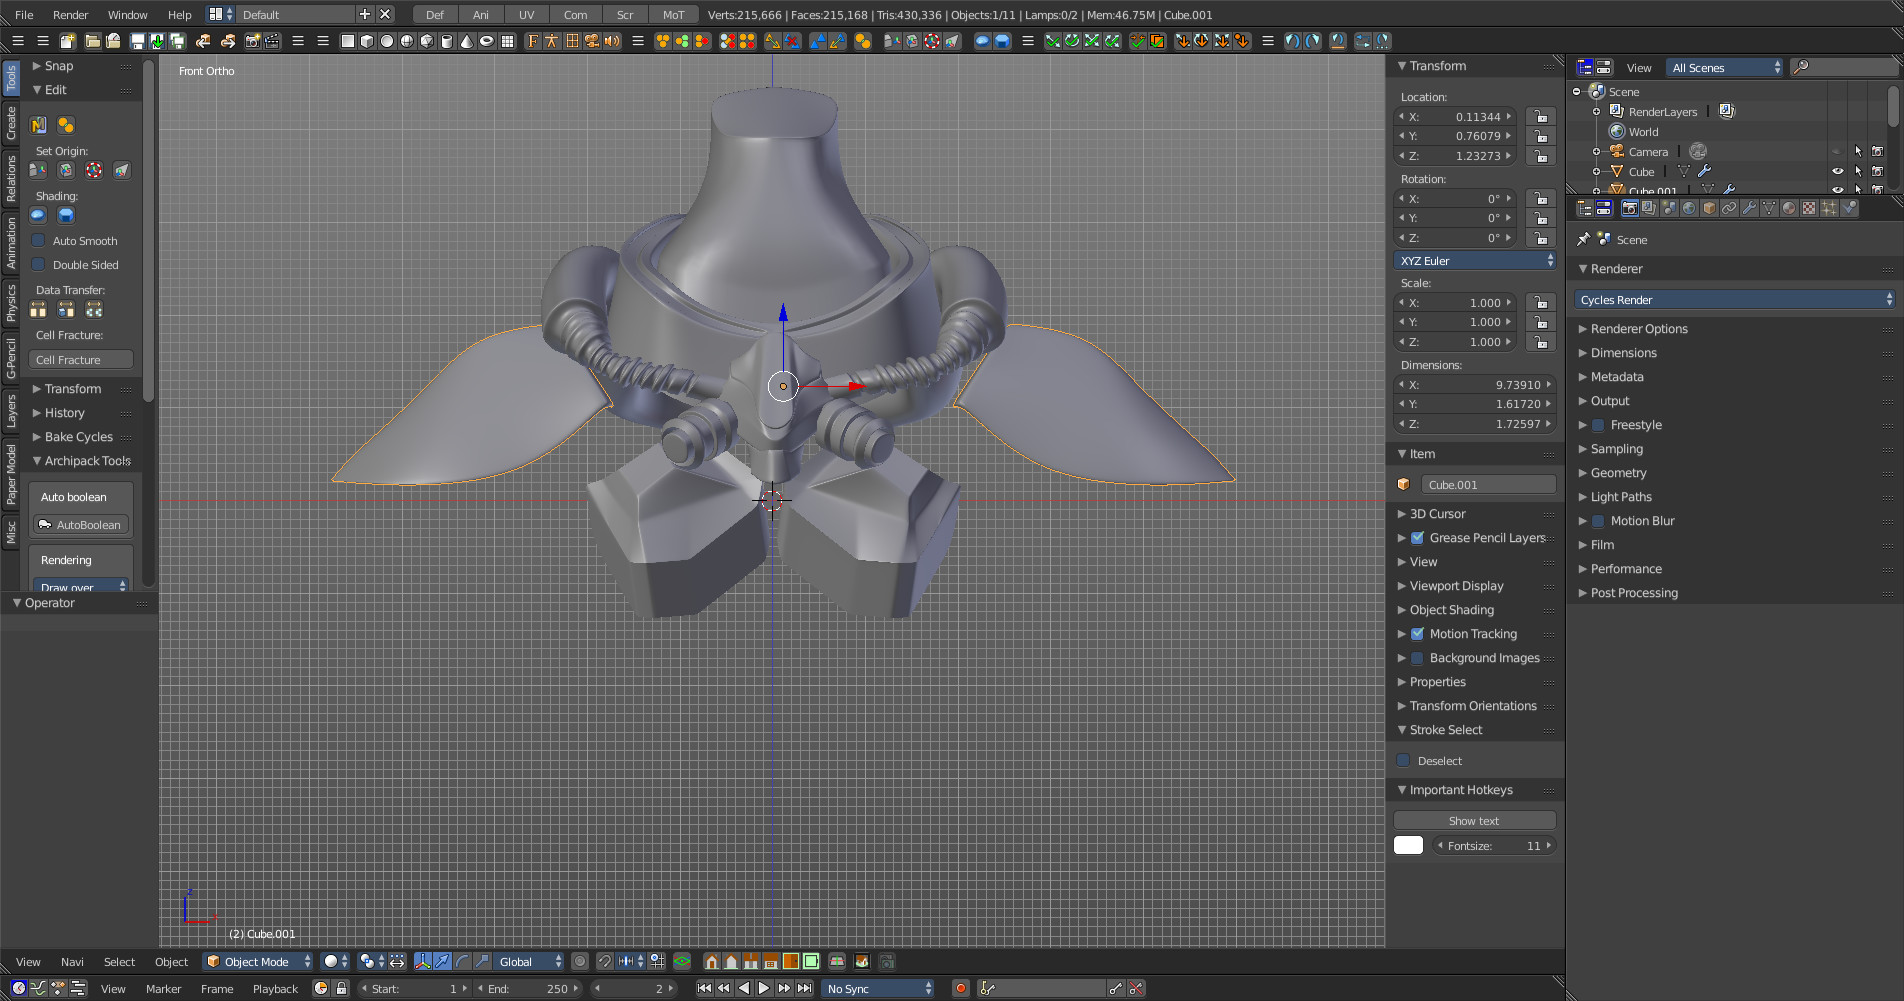Switch to the UV screen layout tab
Screen dimensions: 1904x1001
(x=526, y=14)
